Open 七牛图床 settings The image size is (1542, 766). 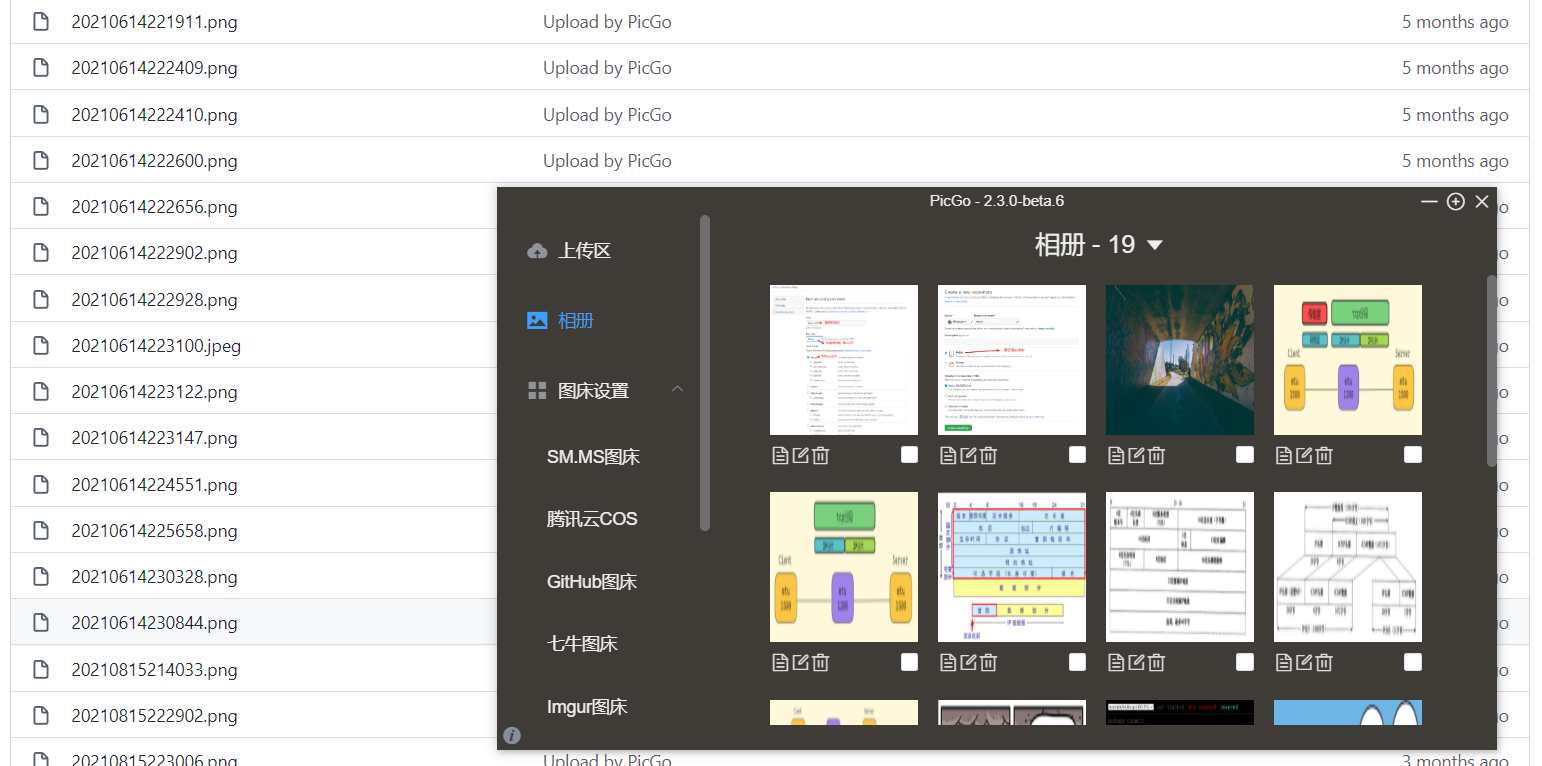point(582,644)
